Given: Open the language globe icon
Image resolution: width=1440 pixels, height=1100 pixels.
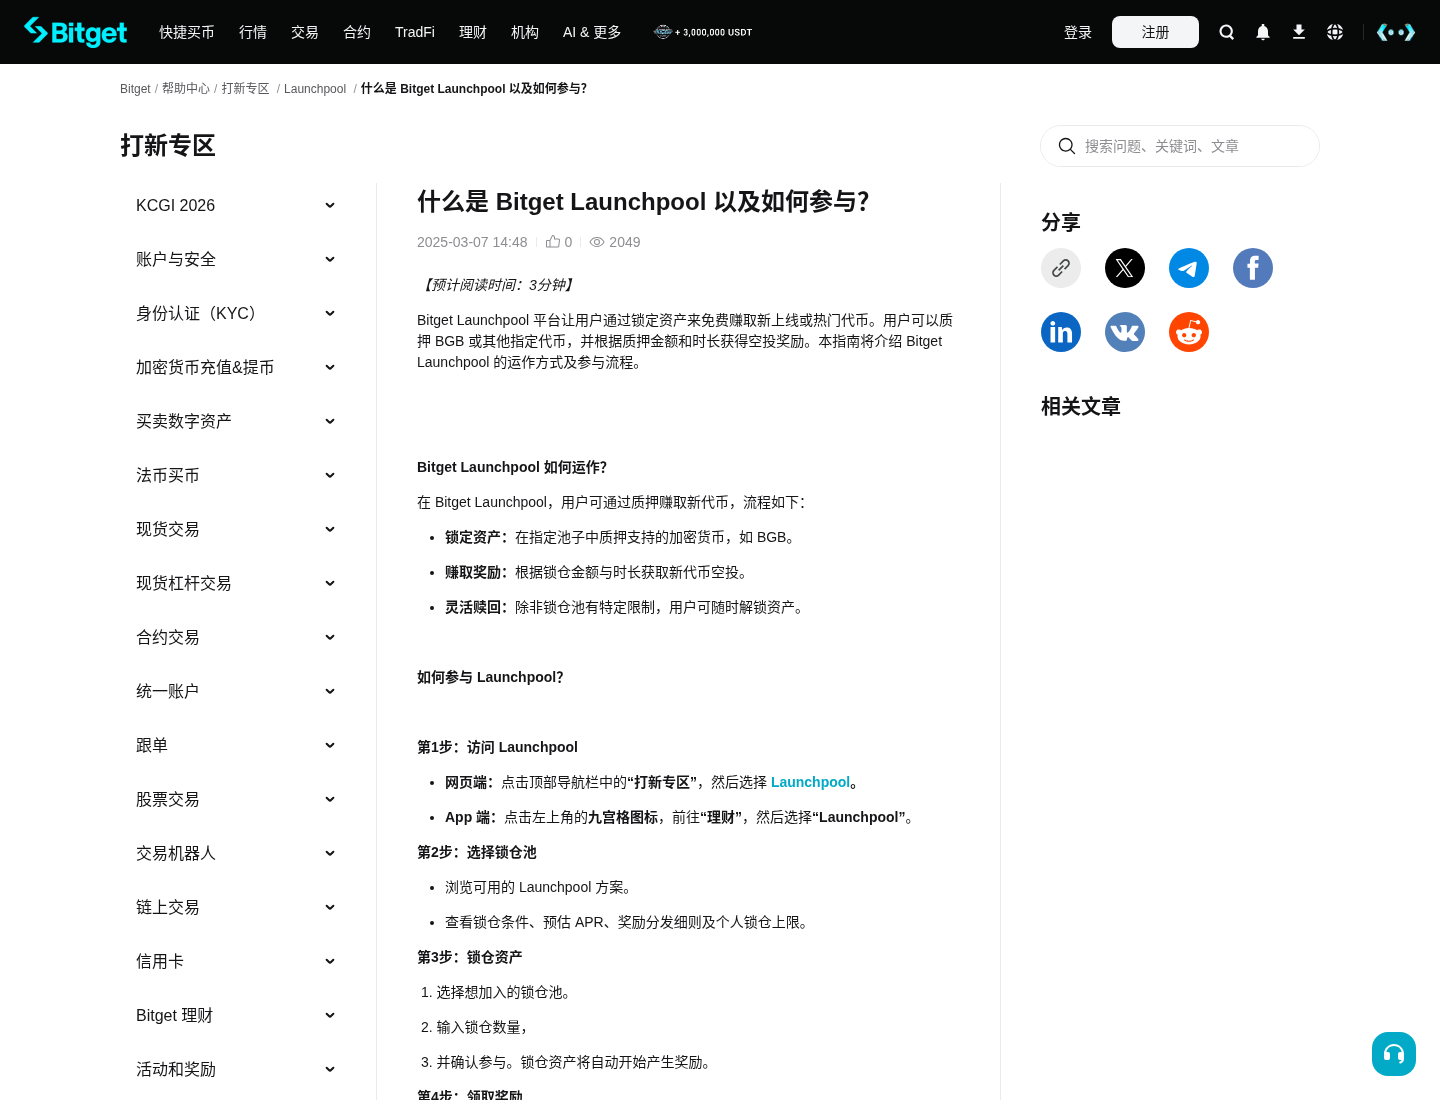Looking at the screenshot, I should [1335, 32].
